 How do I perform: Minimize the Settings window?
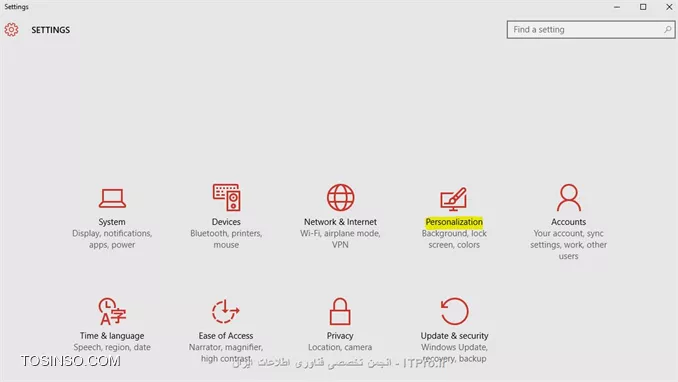pos(617,7)
